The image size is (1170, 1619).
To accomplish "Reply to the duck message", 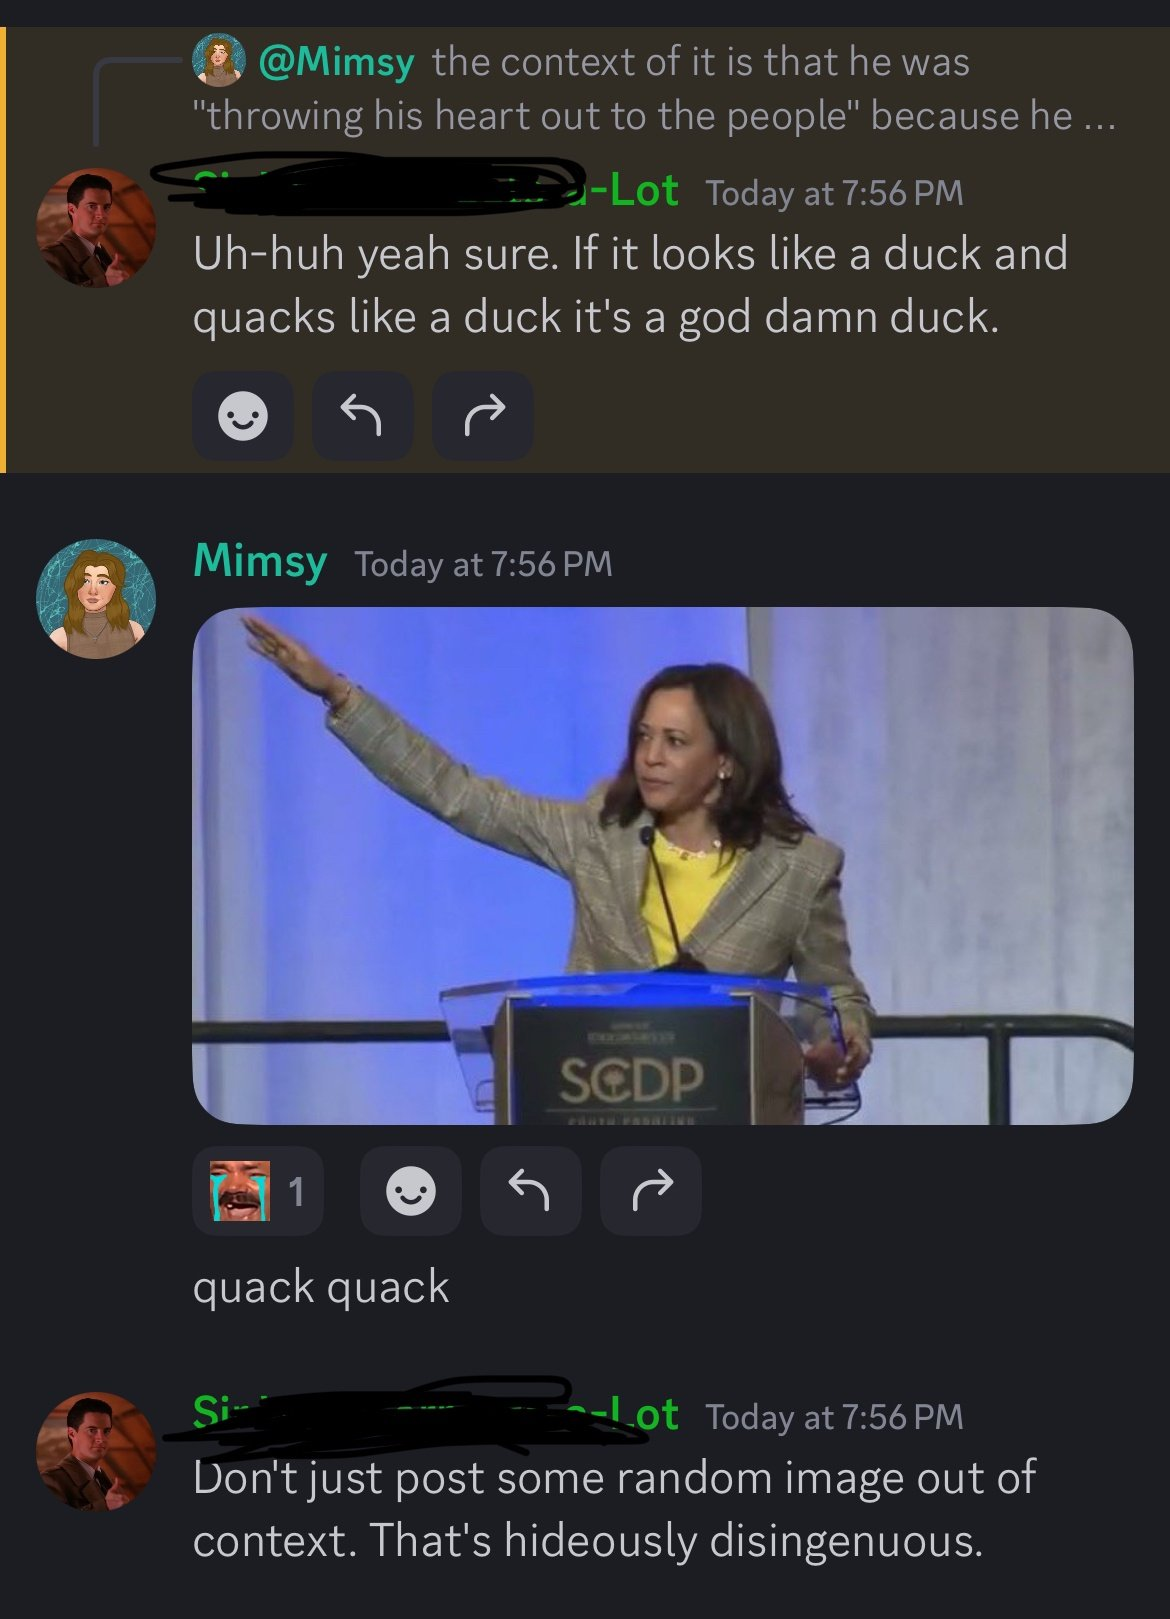I will click(x=362, y=415).
